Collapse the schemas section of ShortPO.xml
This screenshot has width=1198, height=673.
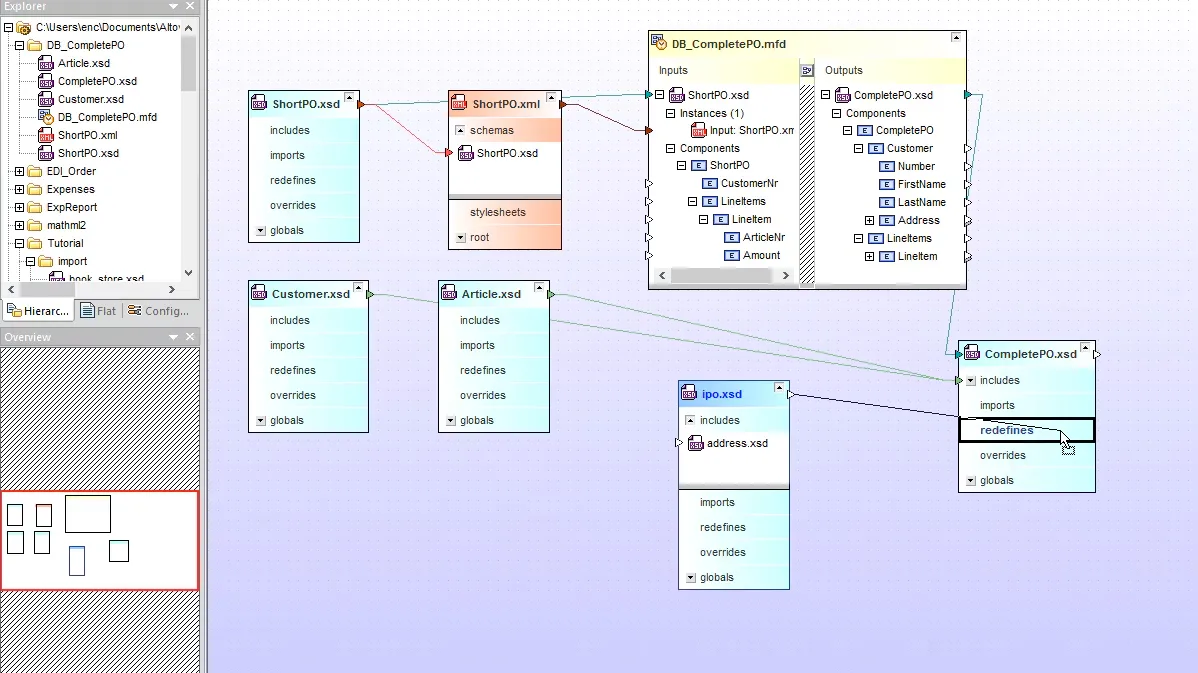[x=460, y=131]
